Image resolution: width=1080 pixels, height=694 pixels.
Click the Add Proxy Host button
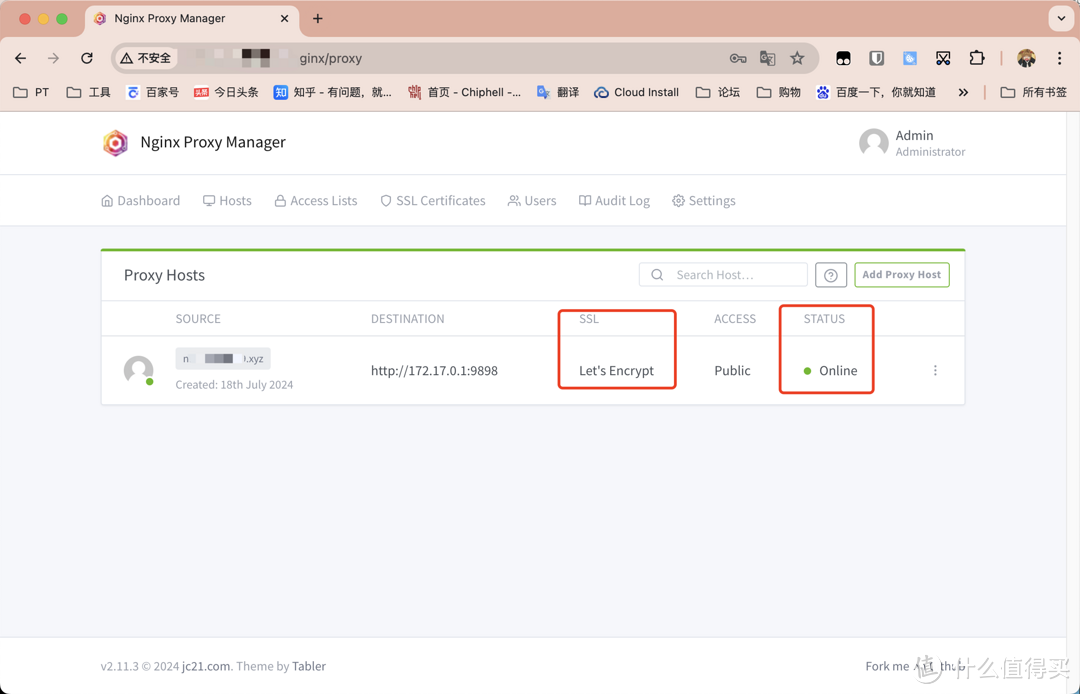tap(901, 274)
